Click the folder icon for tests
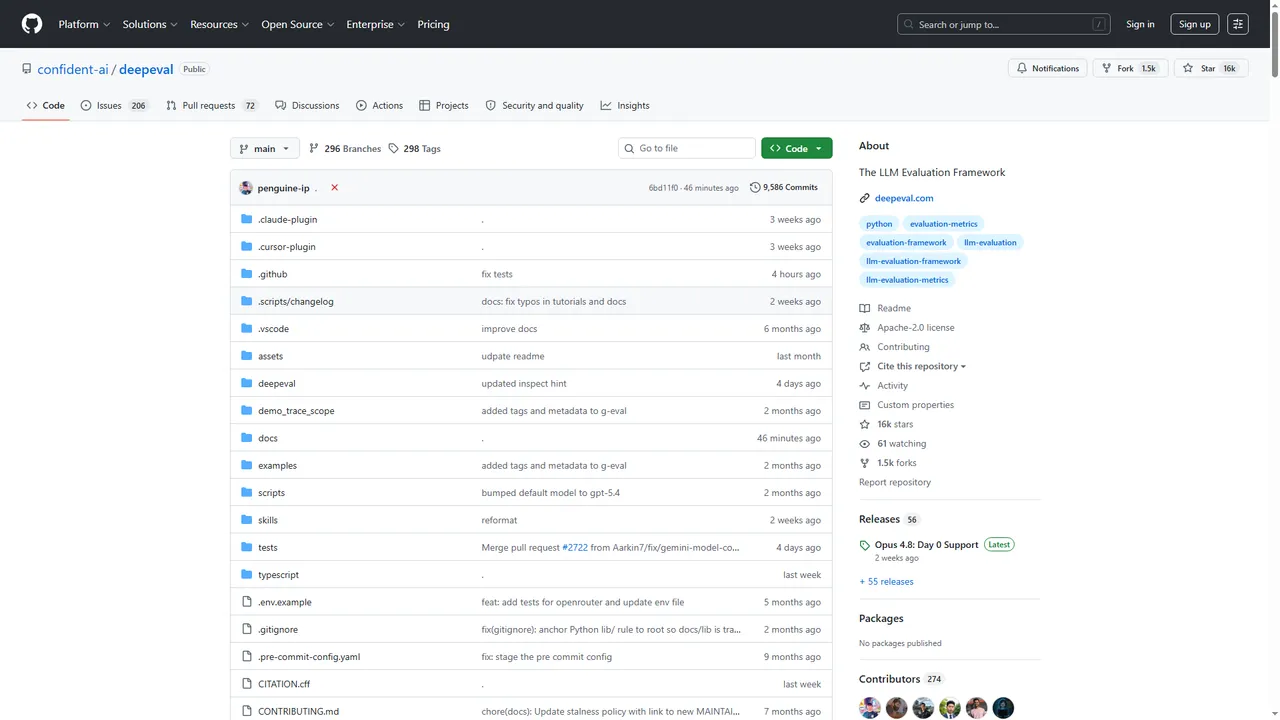This screenshot has height=720, width=1280. 247,547
